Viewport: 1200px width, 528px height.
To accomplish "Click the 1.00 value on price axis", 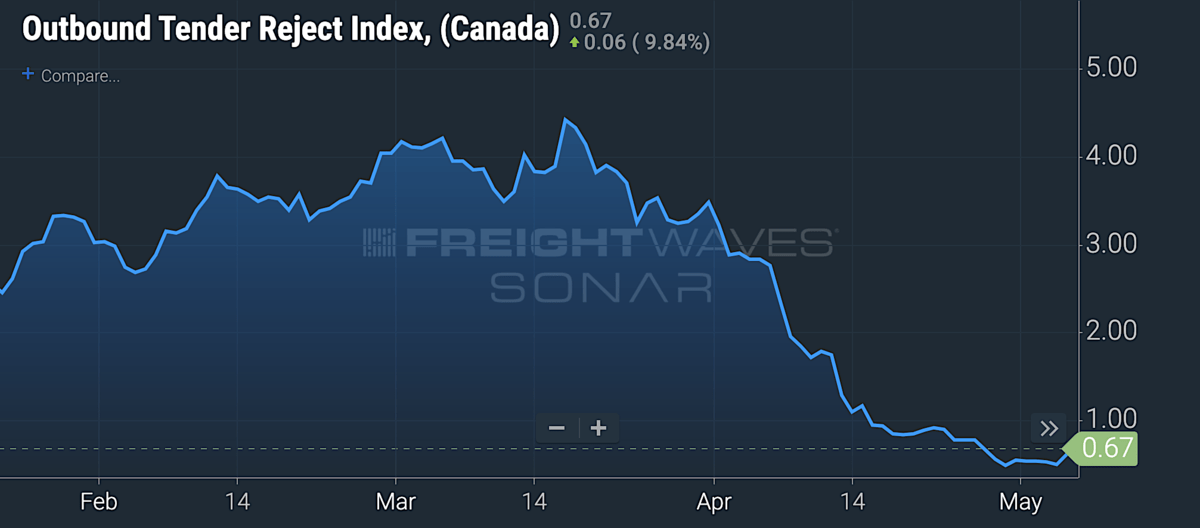I will pyautogui.click(x=1111, y=418).
